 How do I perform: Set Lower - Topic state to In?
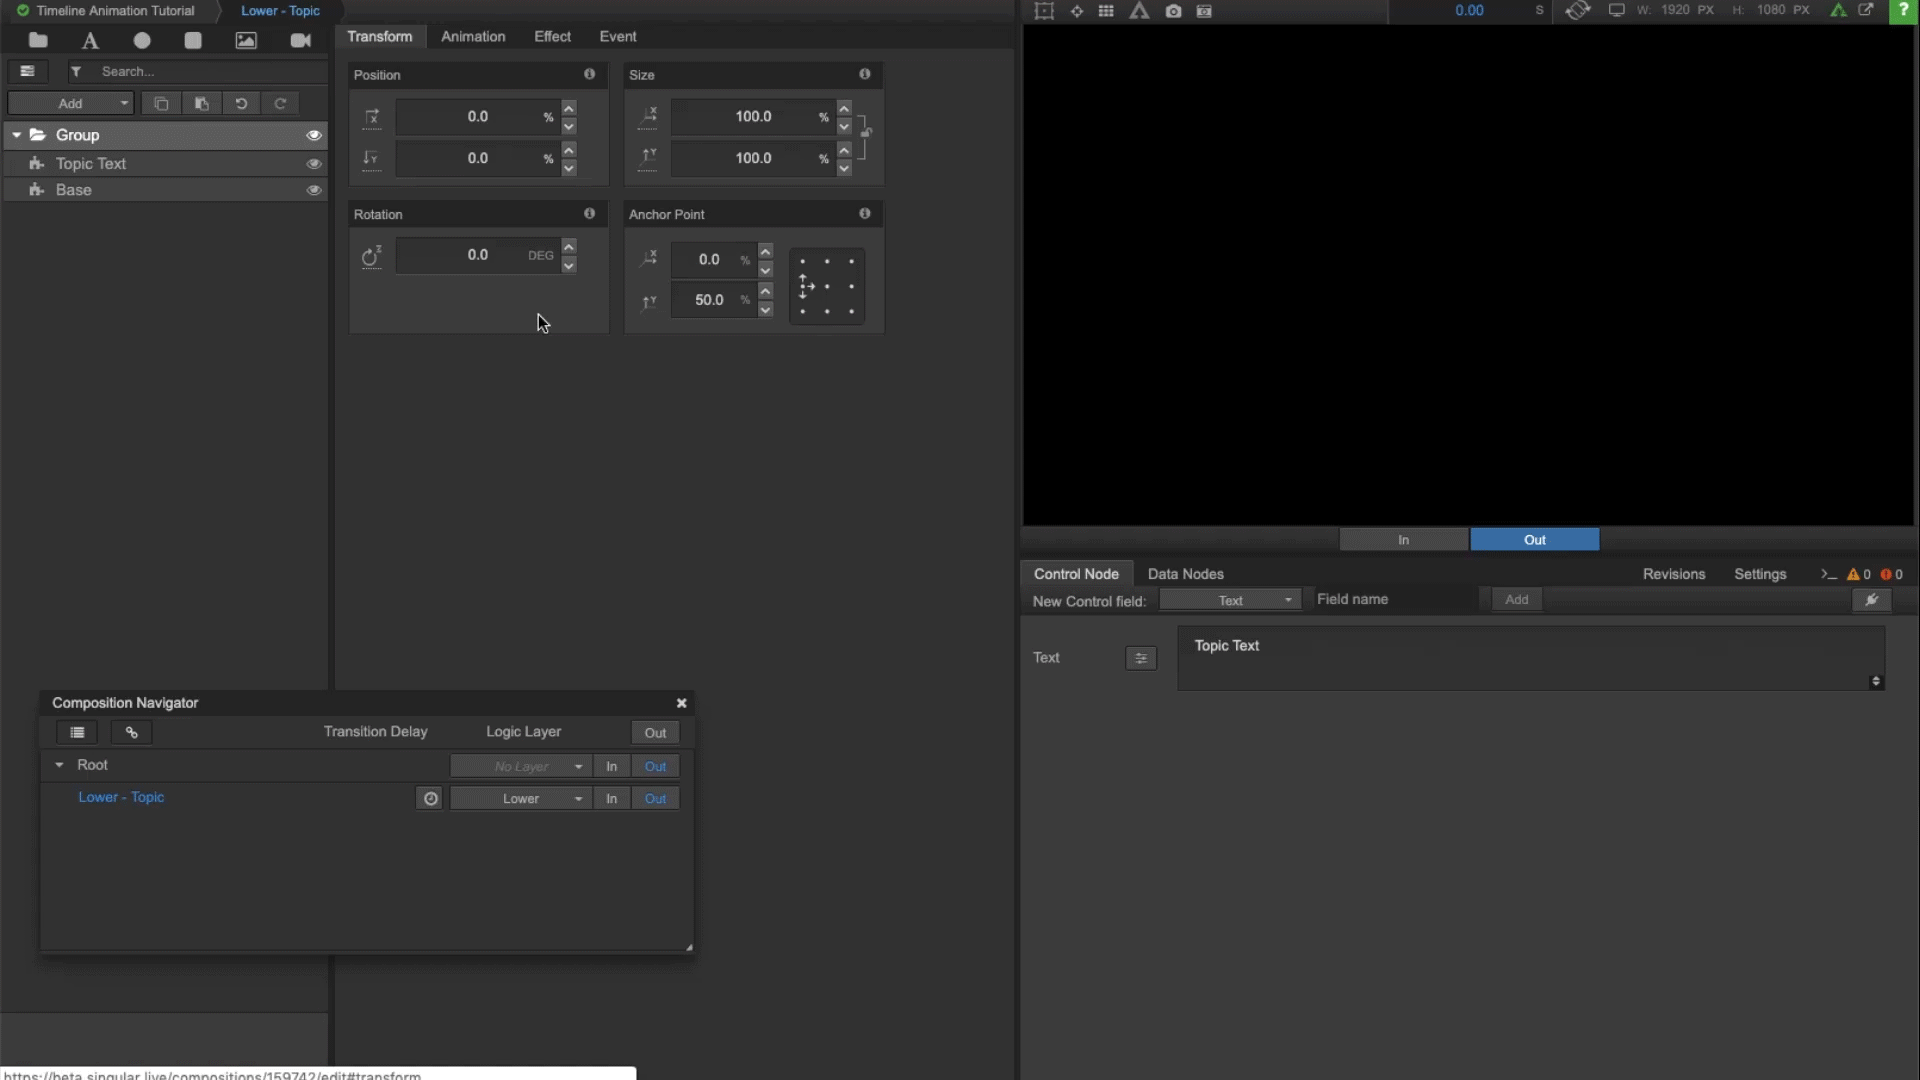(611, 798)
